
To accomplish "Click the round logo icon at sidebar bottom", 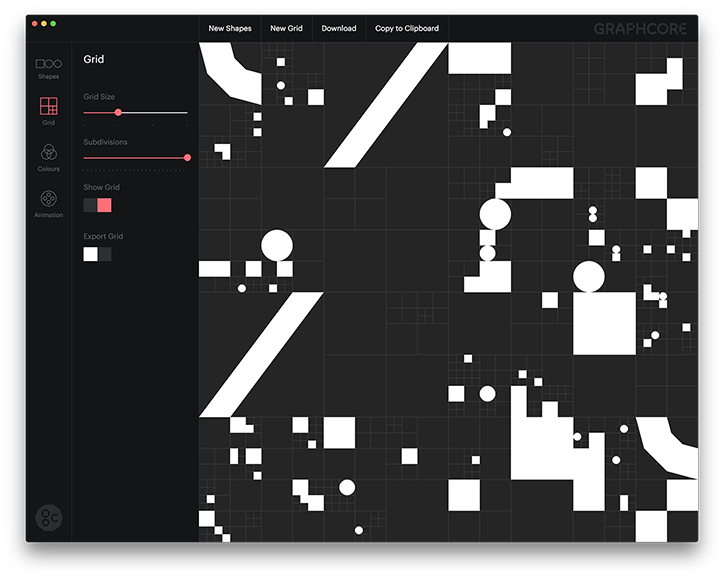I will 49,517.
